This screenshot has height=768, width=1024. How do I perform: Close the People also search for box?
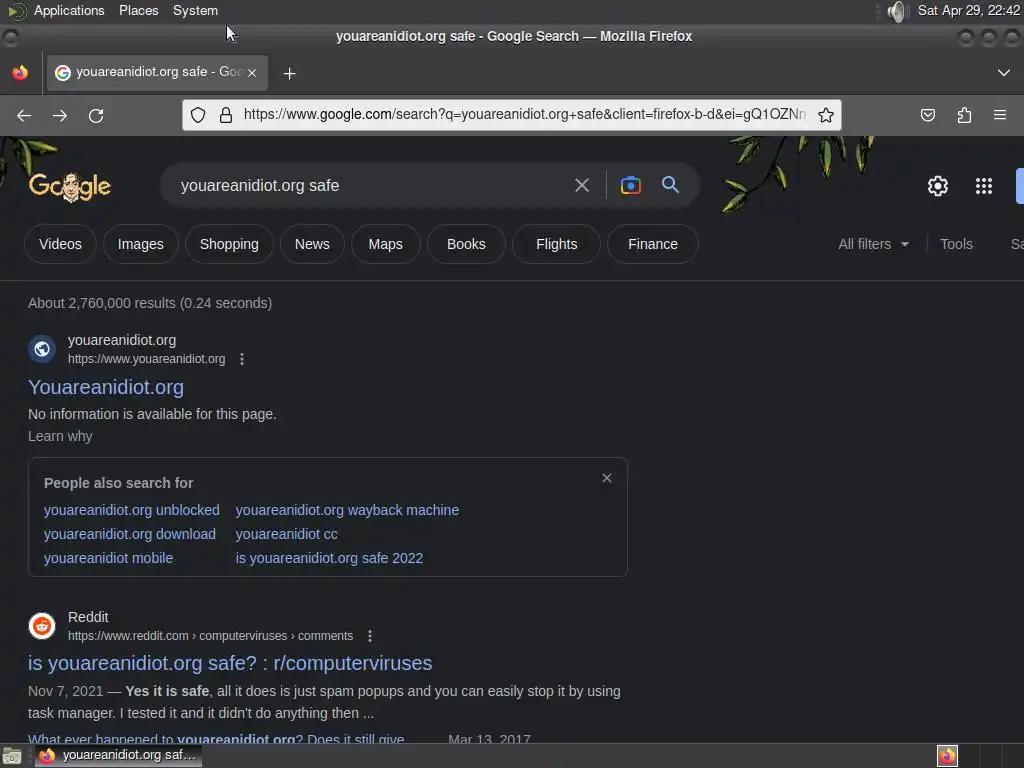(607, 479)
